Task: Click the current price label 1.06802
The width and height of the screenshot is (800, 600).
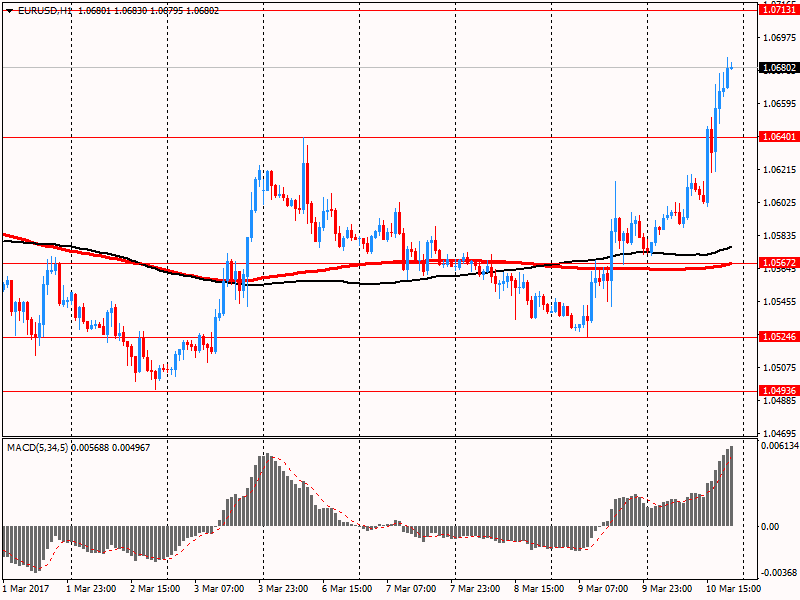Action: 778,68
